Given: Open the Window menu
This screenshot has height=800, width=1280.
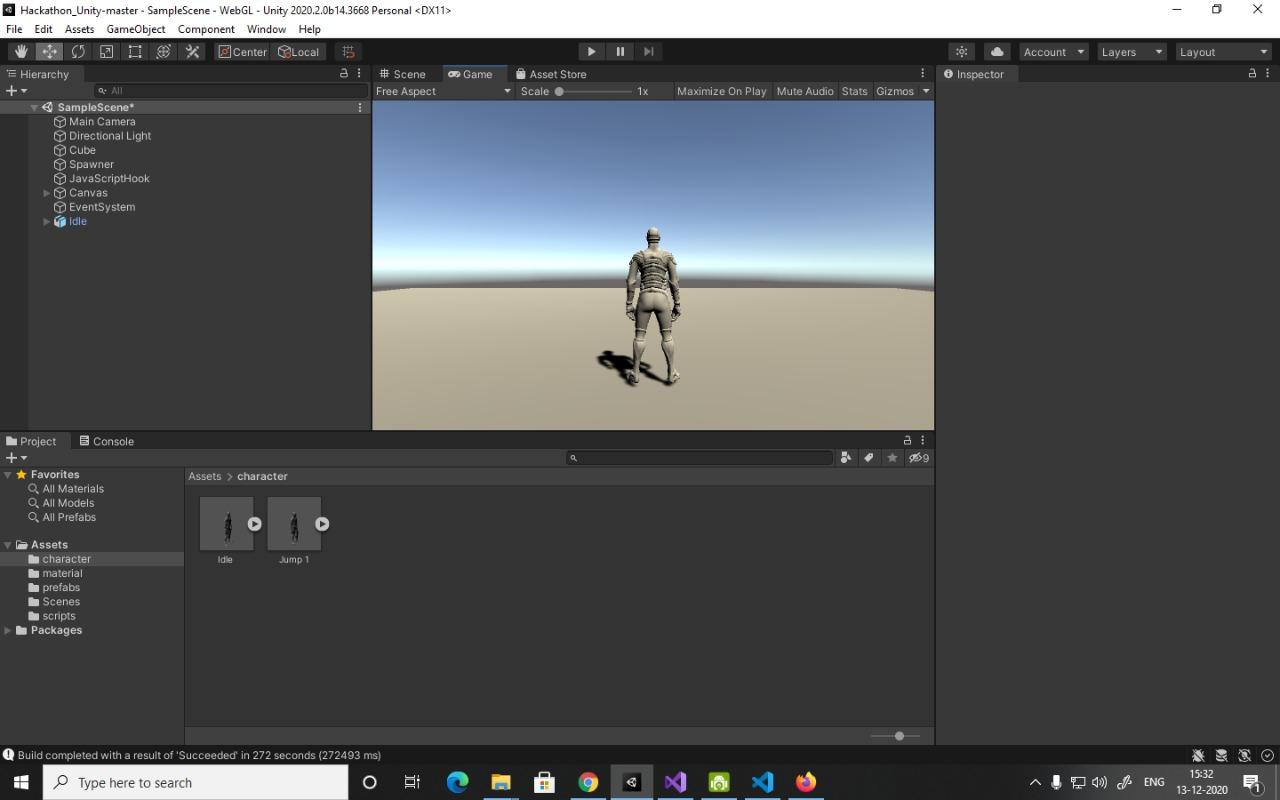Looking at the screenshot, I should (x=266, y=29).
